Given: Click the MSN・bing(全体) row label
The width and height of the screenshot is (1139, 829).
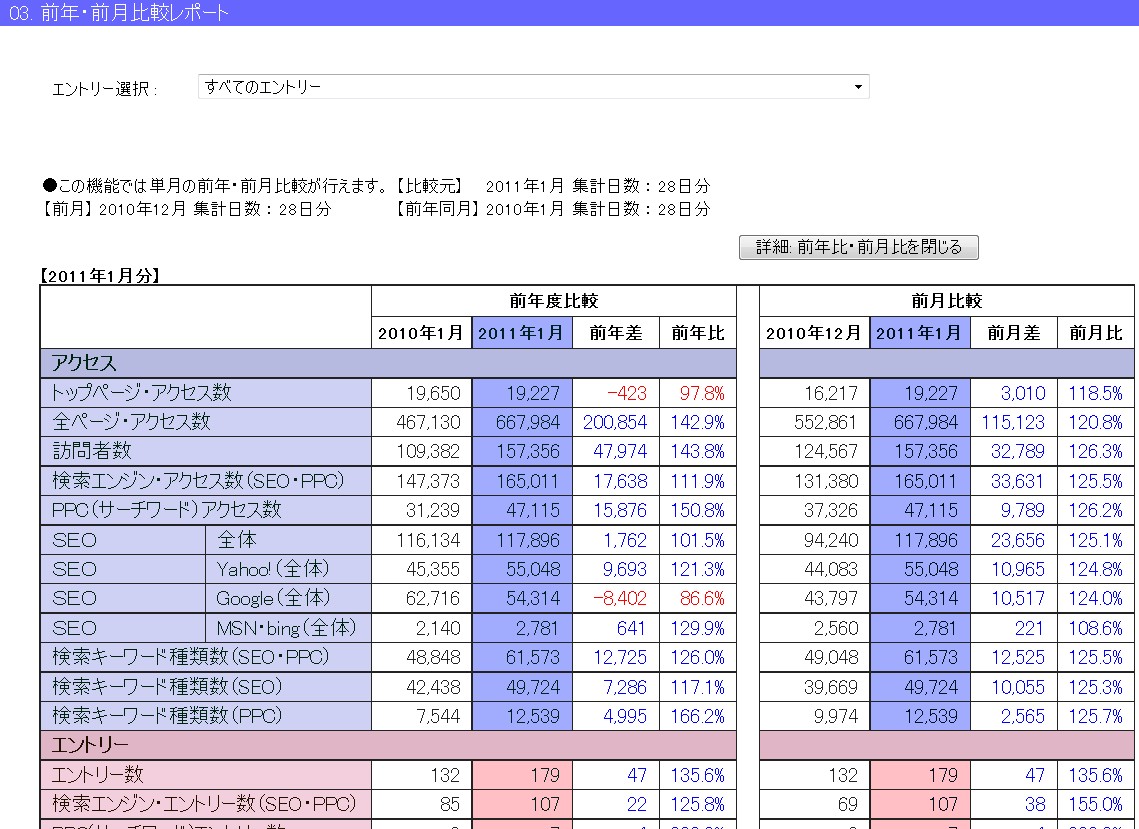Looking at the screenshot, I should (286, 628).
